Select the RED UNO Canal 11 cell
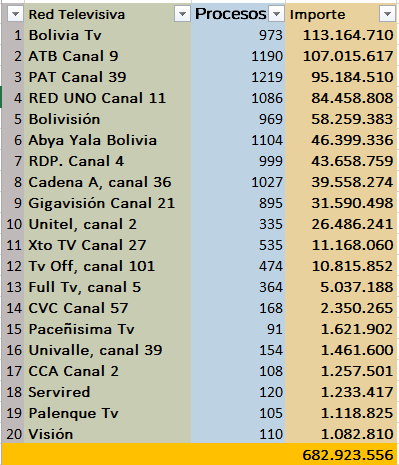This screenshot has height=465, width=399. 108,98
